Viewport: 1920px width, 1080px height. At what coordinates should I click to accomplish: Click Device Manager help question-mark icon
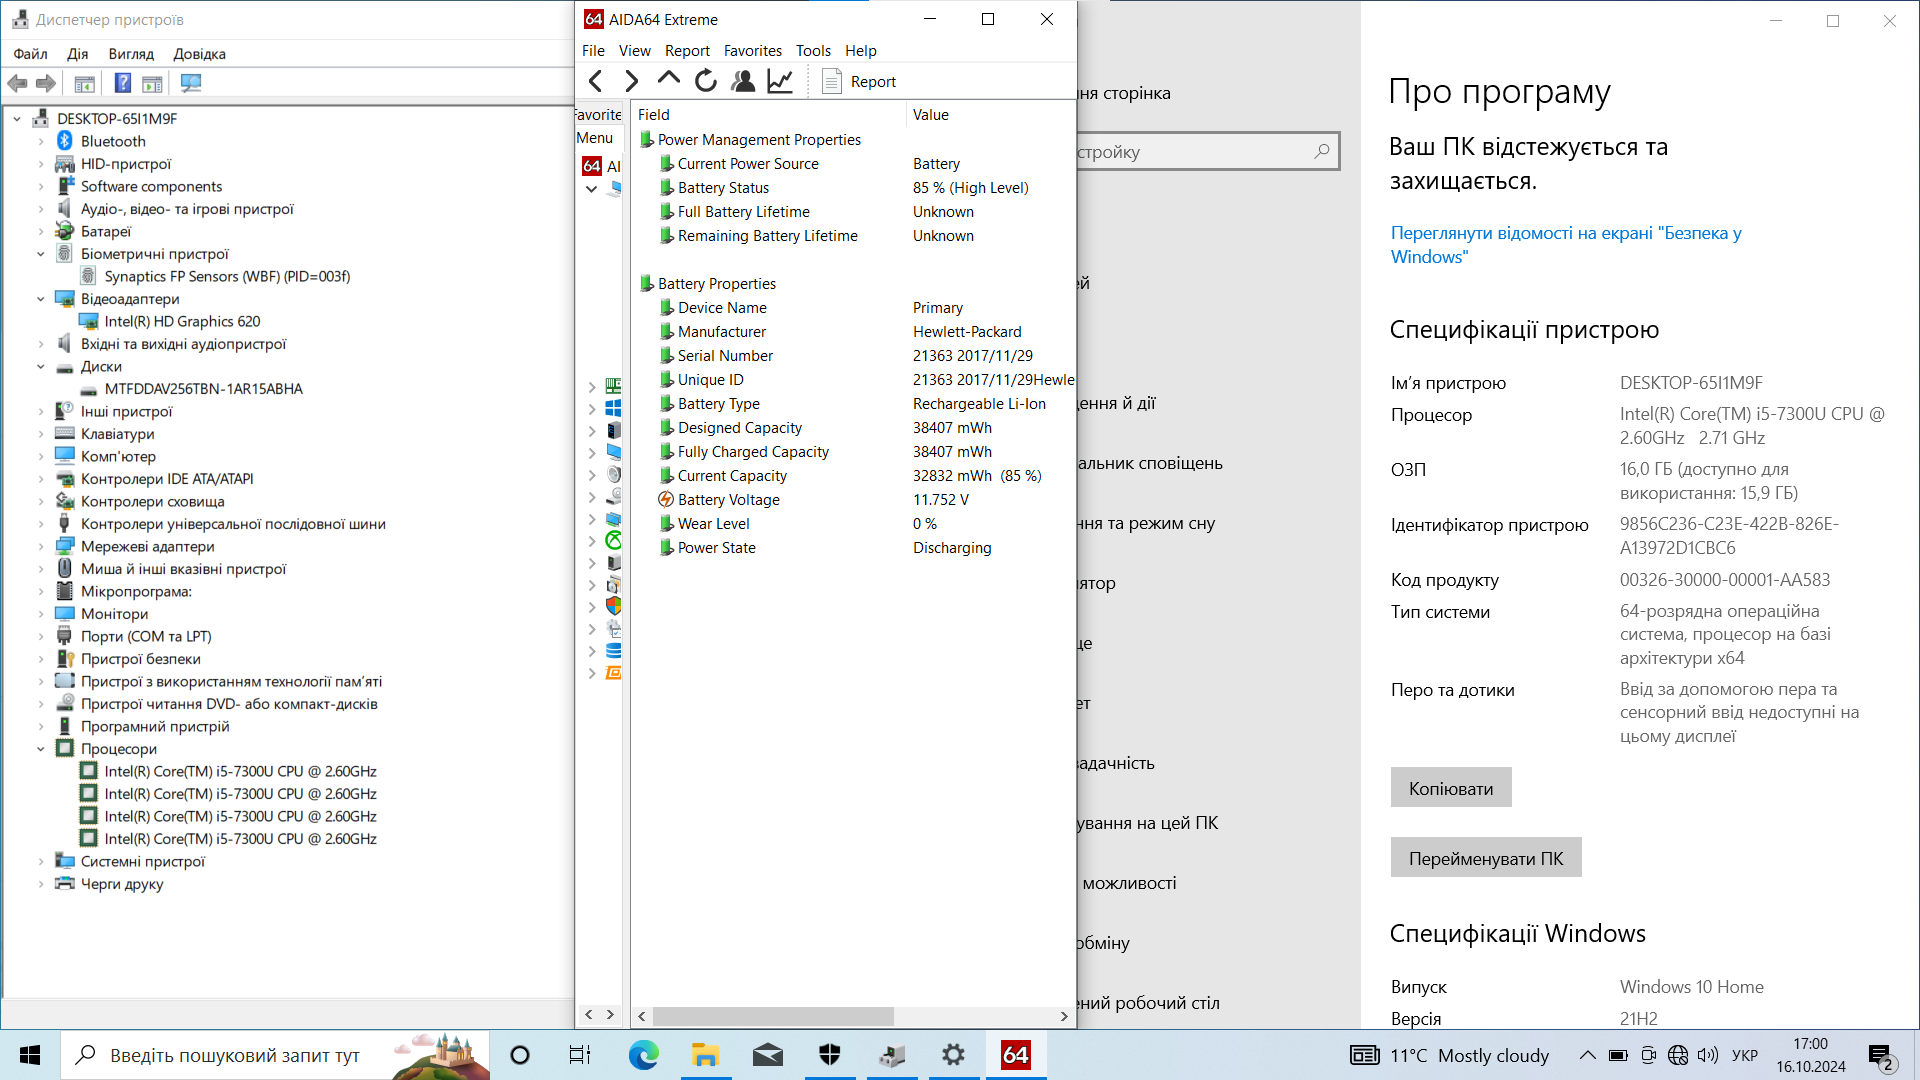[x=122, y=83]
